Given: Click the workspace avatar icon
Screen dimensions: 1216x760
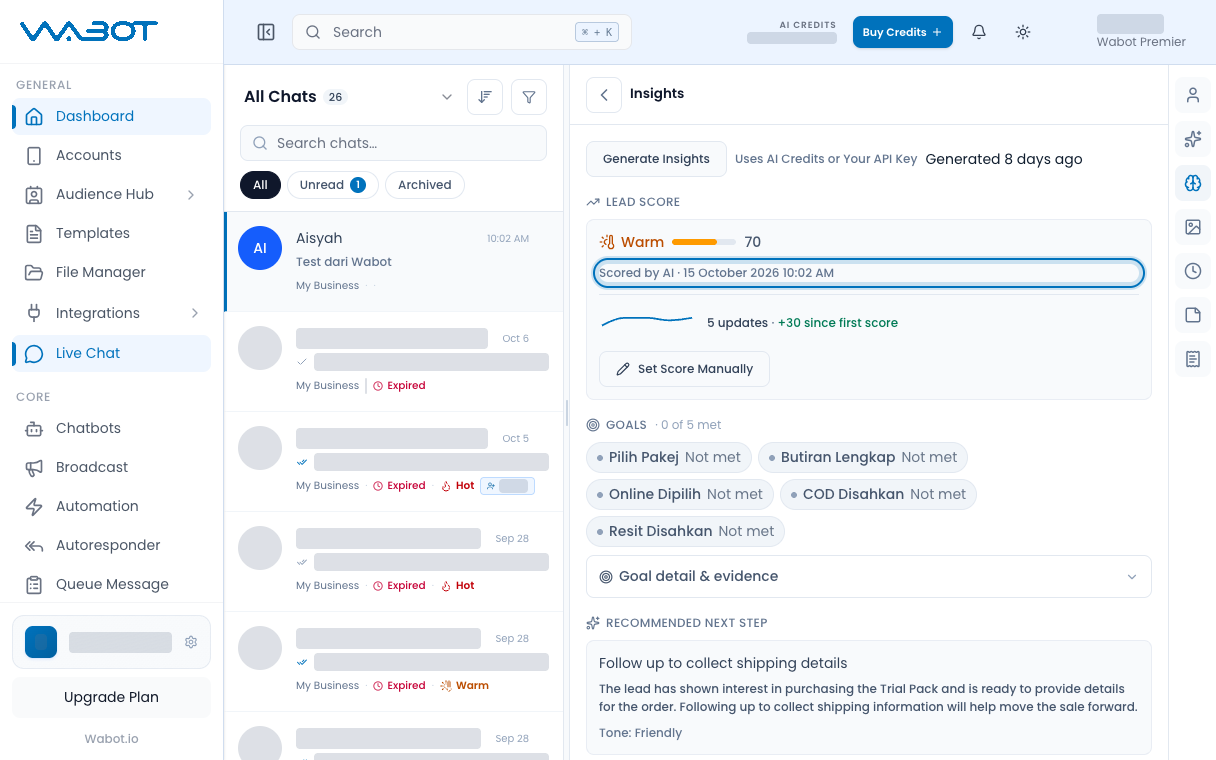Looking at the screenshot, I should coord(41,642).
